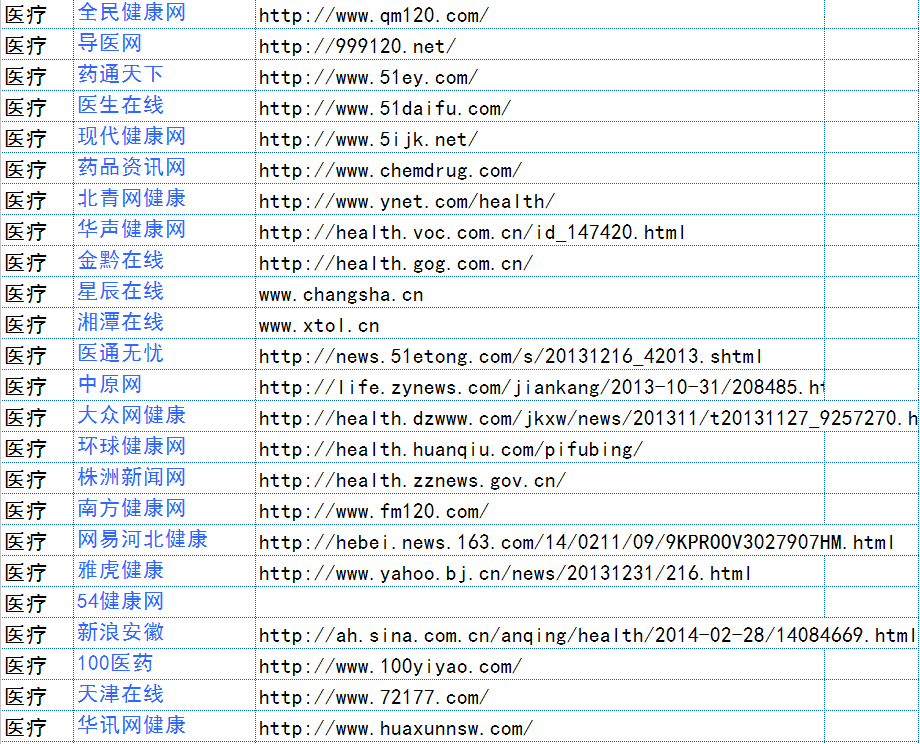Click the 北青网健康 link
The width and height of the screenshot is (920, 744).
coord(131,198)
